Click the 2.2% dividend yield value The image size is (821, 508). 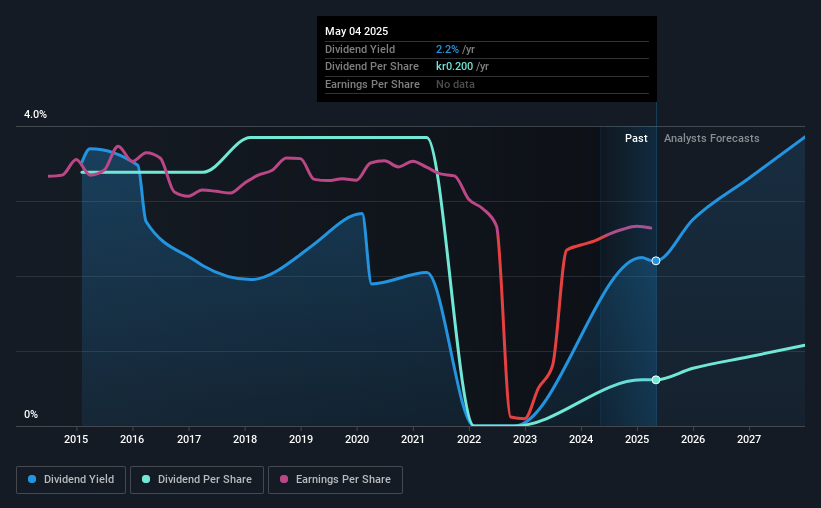[x=447, y=49]
